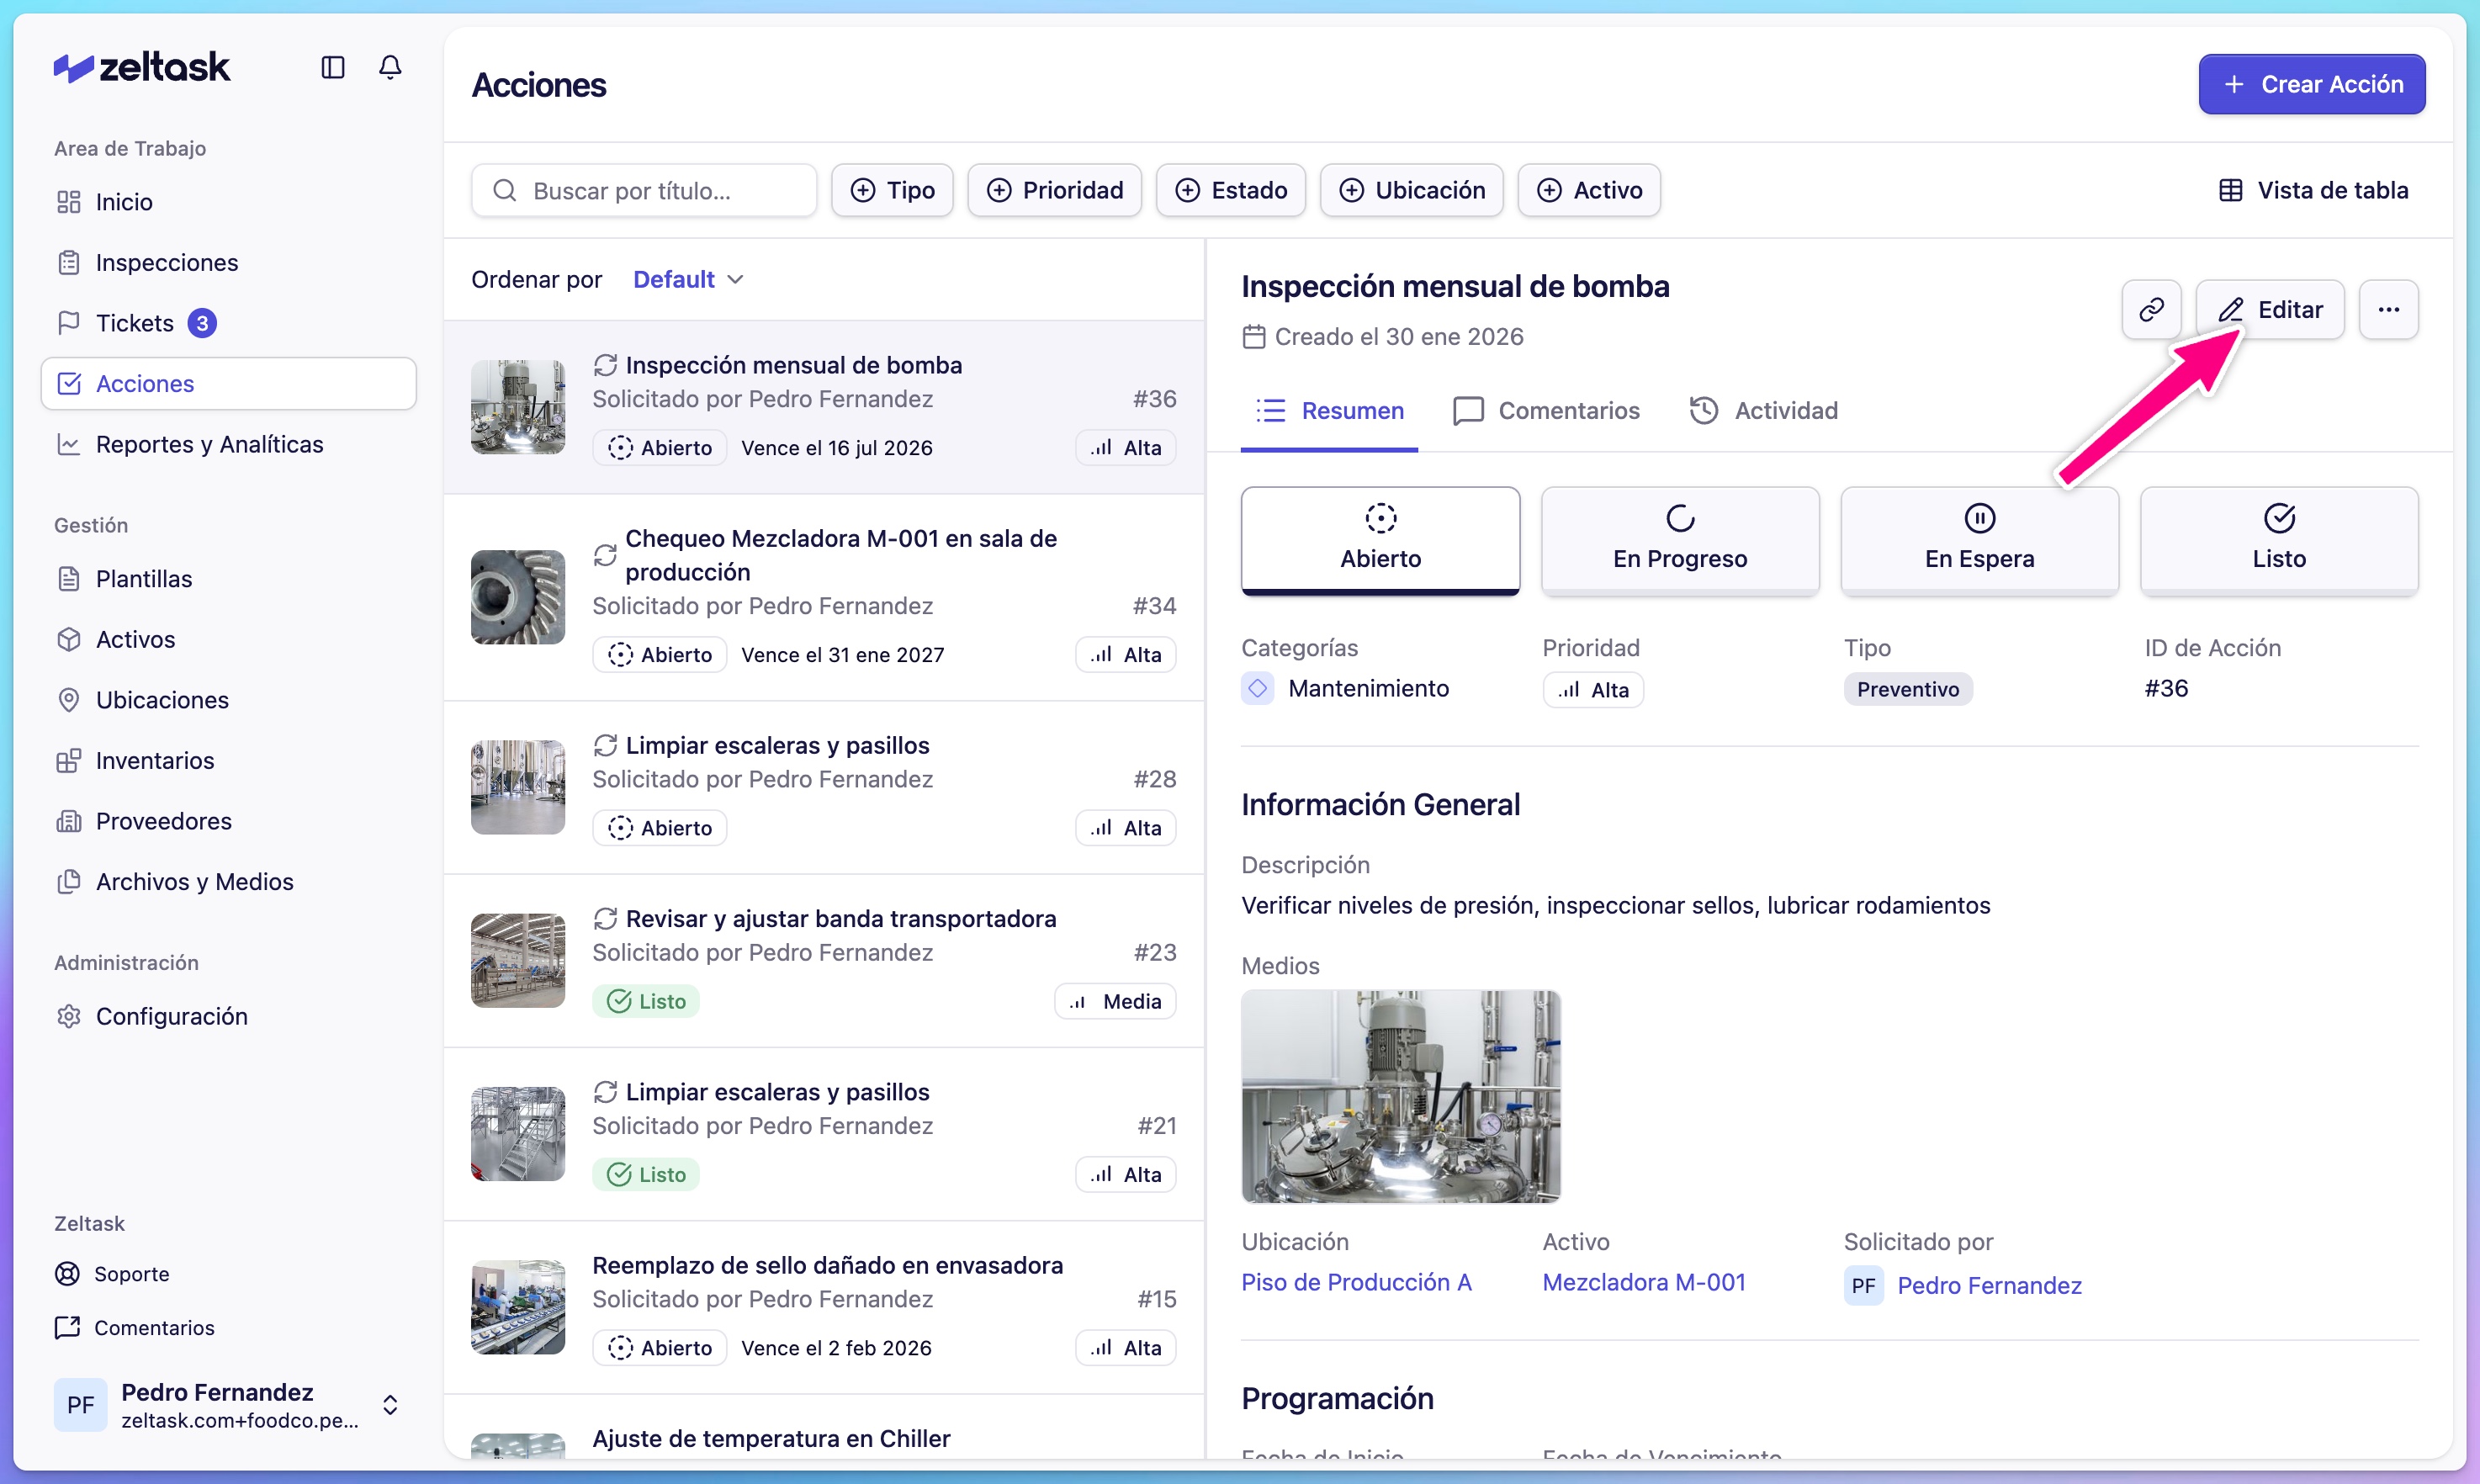Click the Ajuste de temperatura en Chiller title

(x=771, y=1439)
